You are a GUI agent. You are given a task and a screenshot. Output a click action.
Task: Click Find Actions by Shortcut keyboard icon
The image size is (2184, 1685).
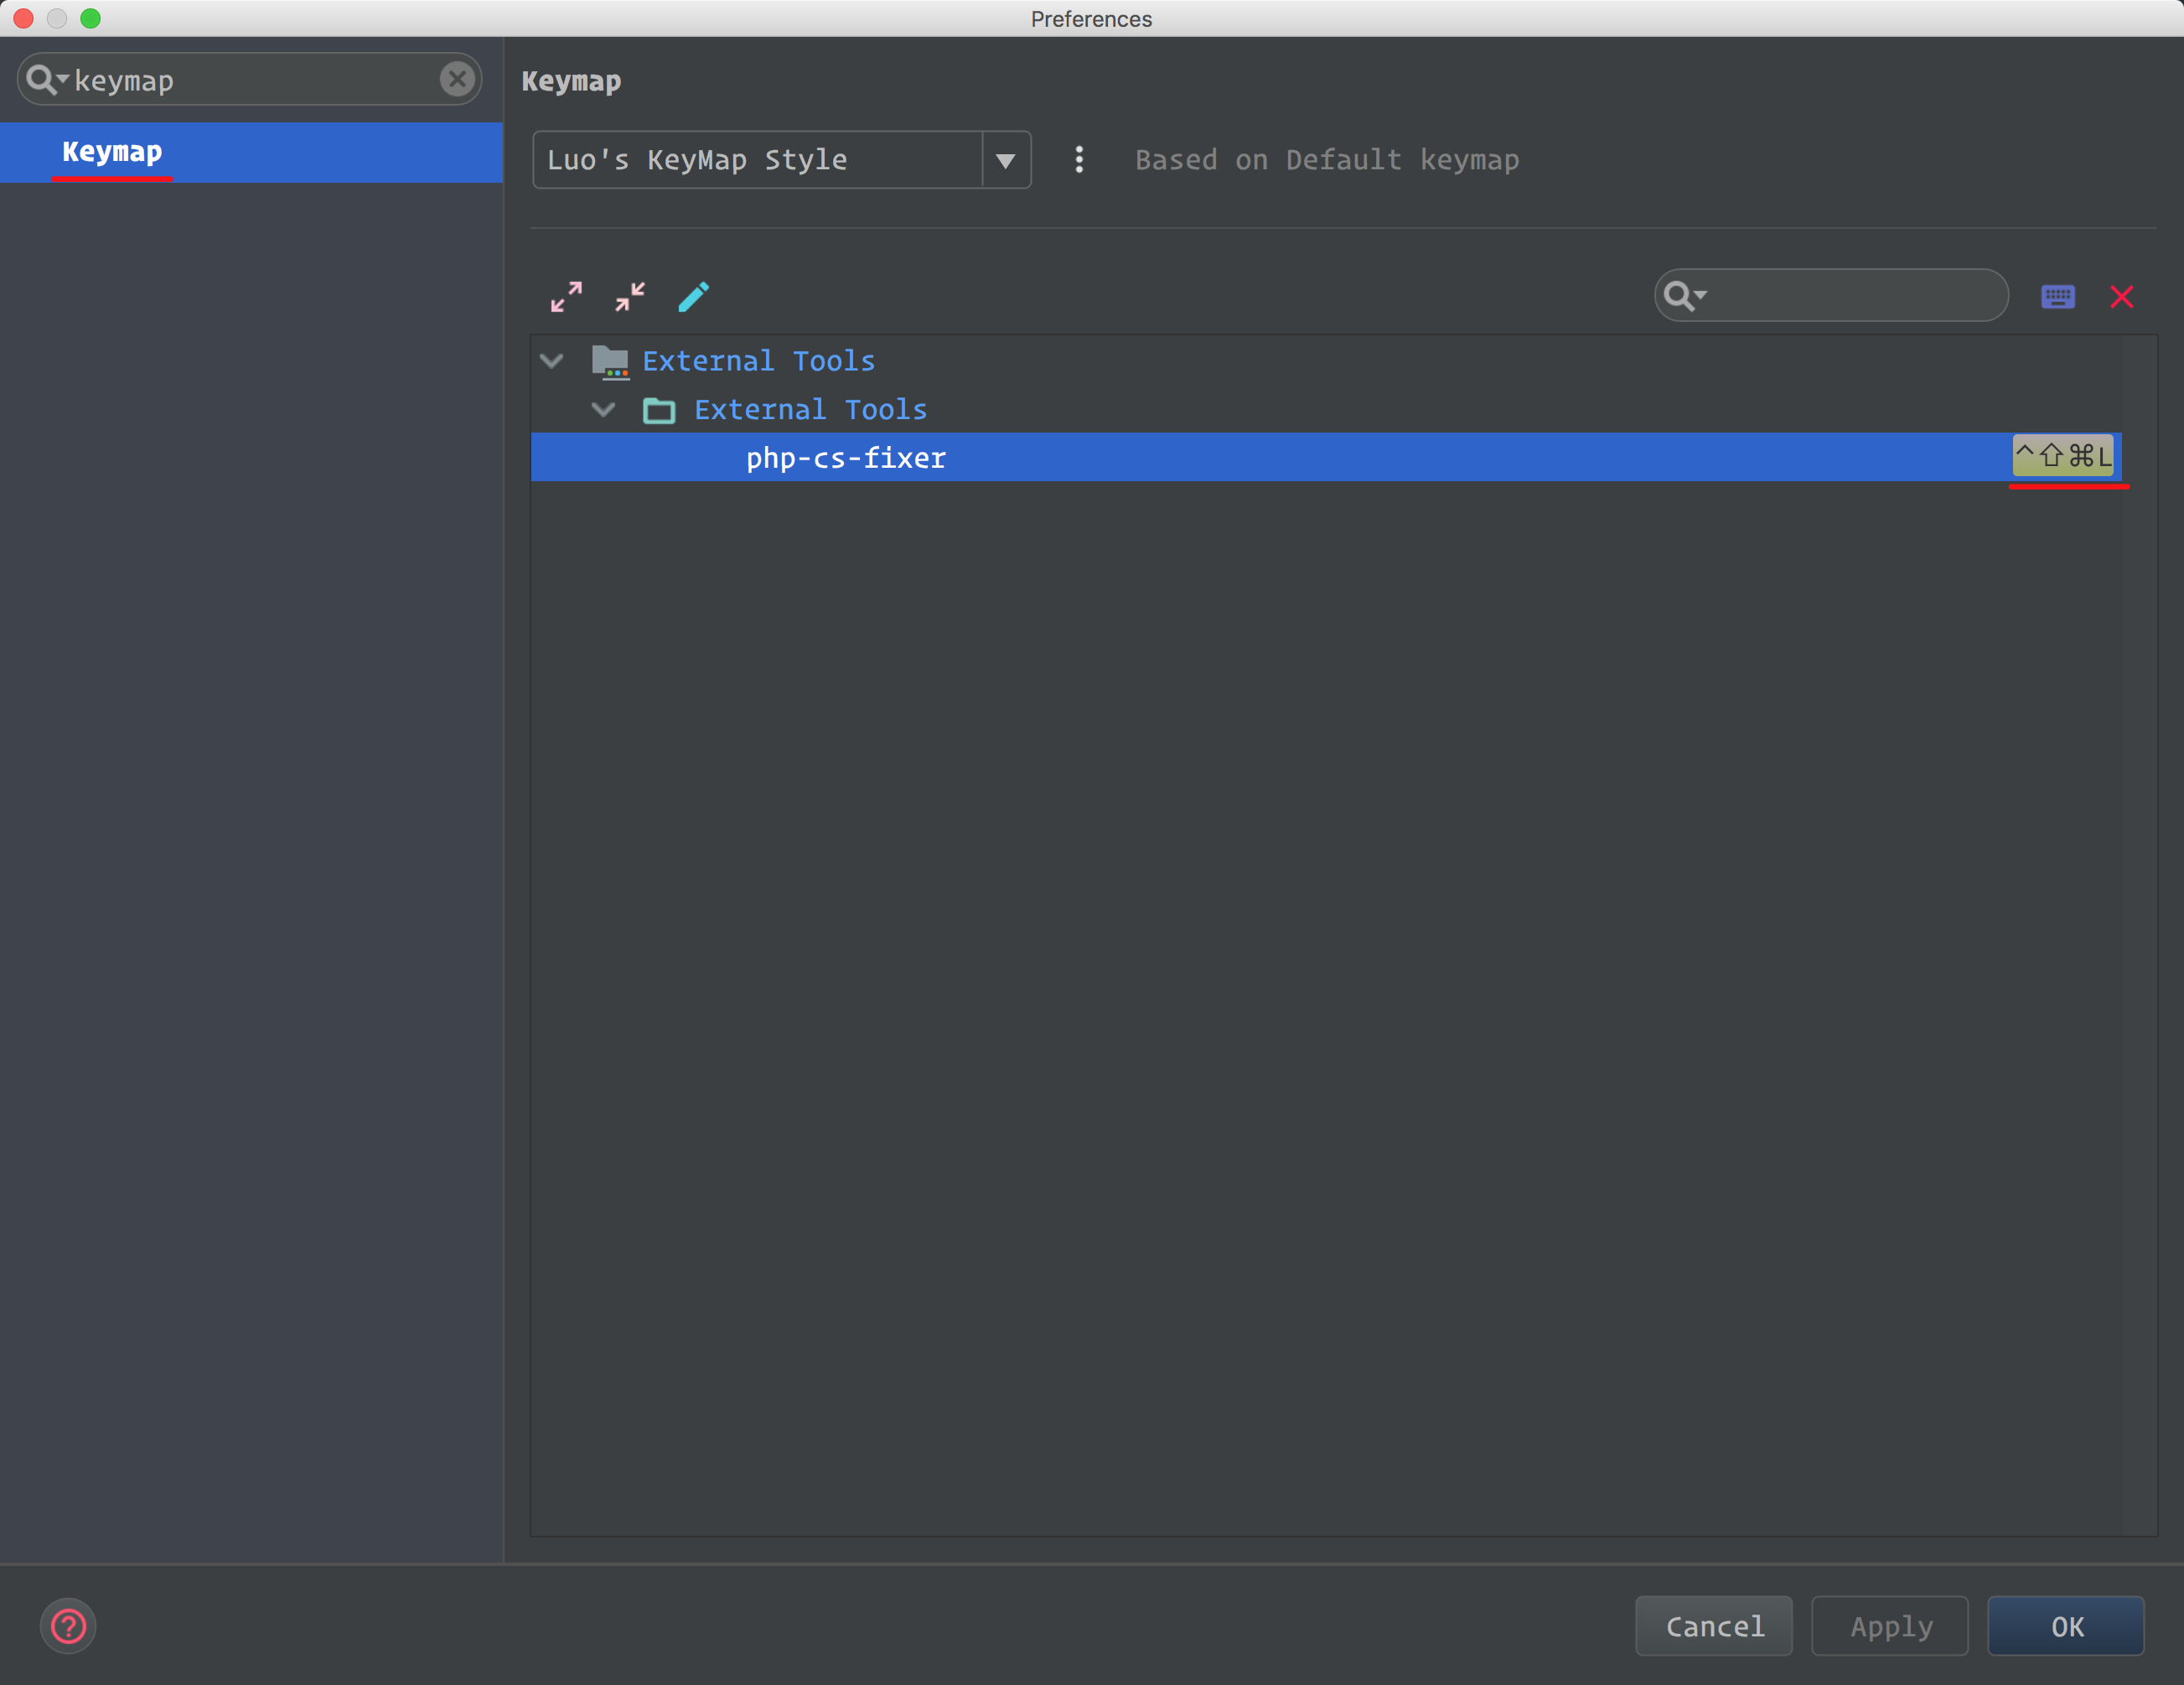pyautogui.click(x=2057, y=296)
